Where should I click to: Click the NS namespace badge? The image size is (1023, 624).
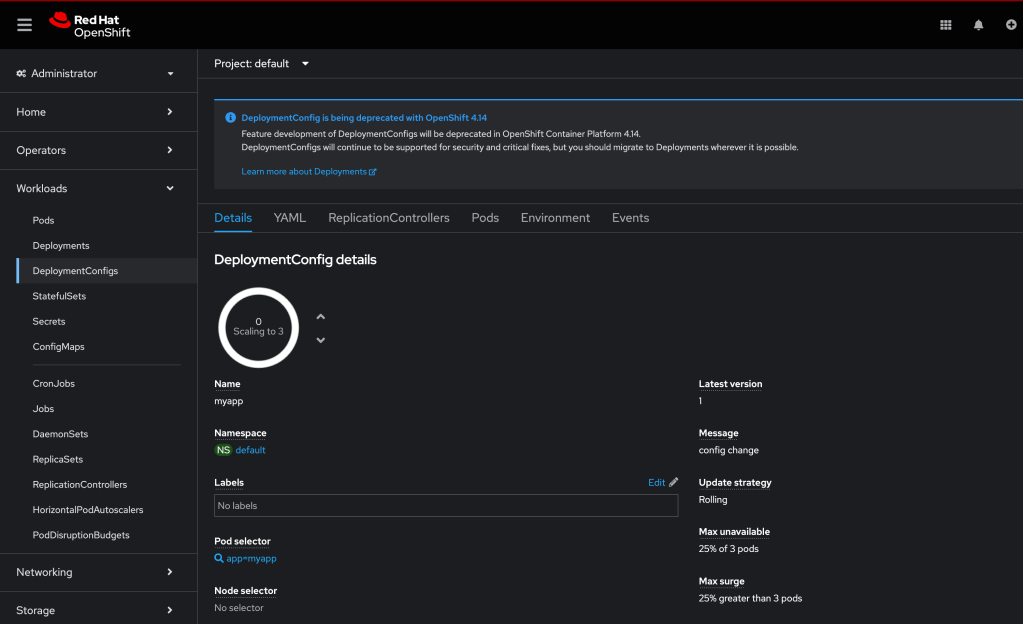point(223,450)
